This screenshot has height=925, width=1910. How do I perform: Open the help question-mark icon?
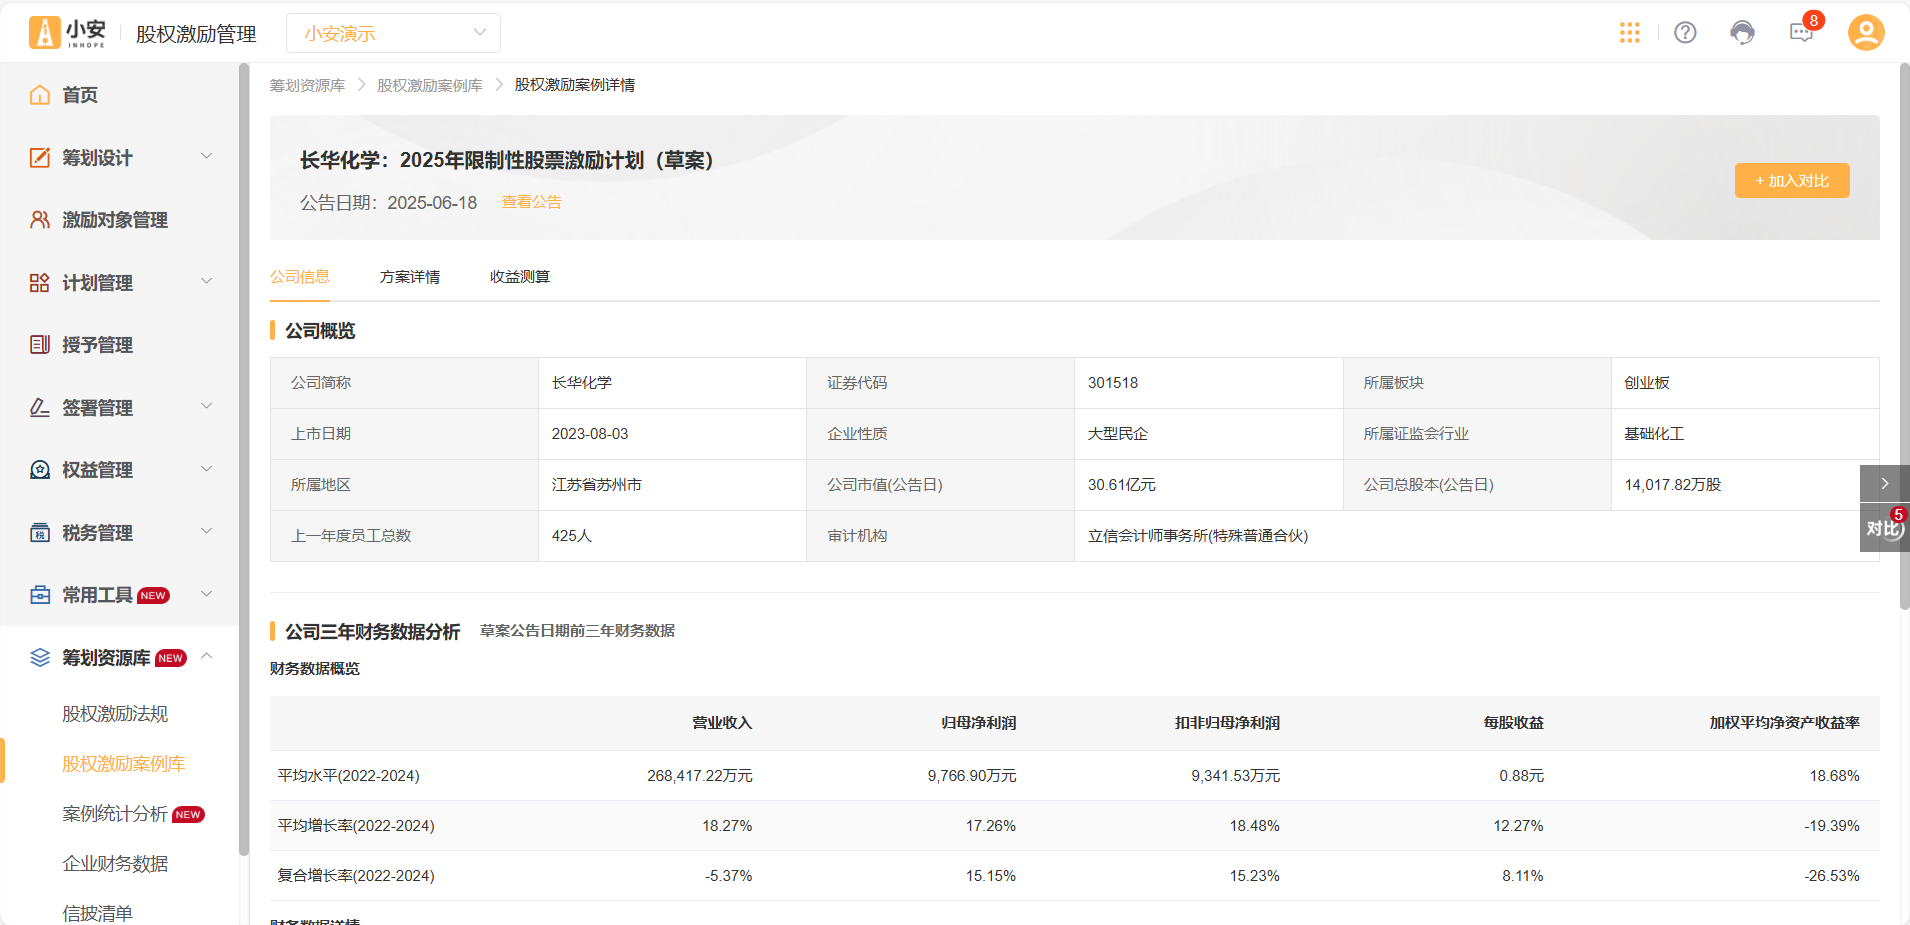pyautogui.click(x=1685, y=33)
